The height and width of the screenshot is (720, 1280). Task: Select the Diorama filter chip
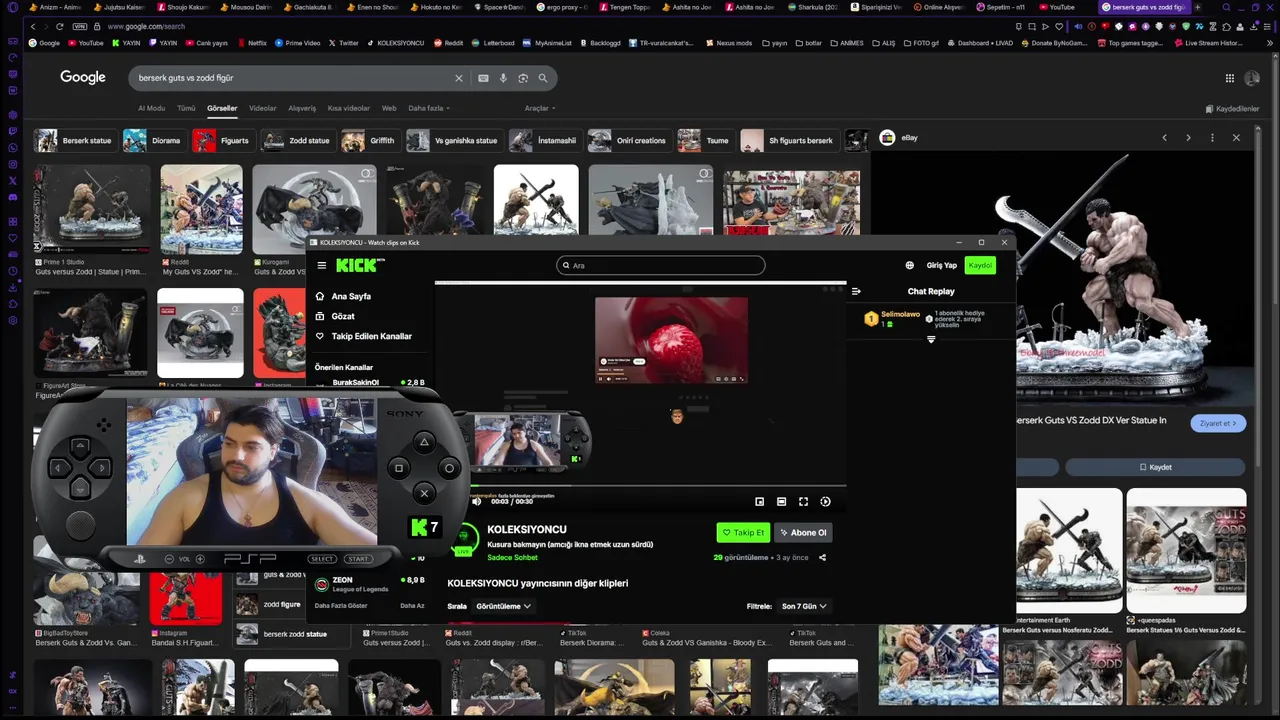point(153,140)
